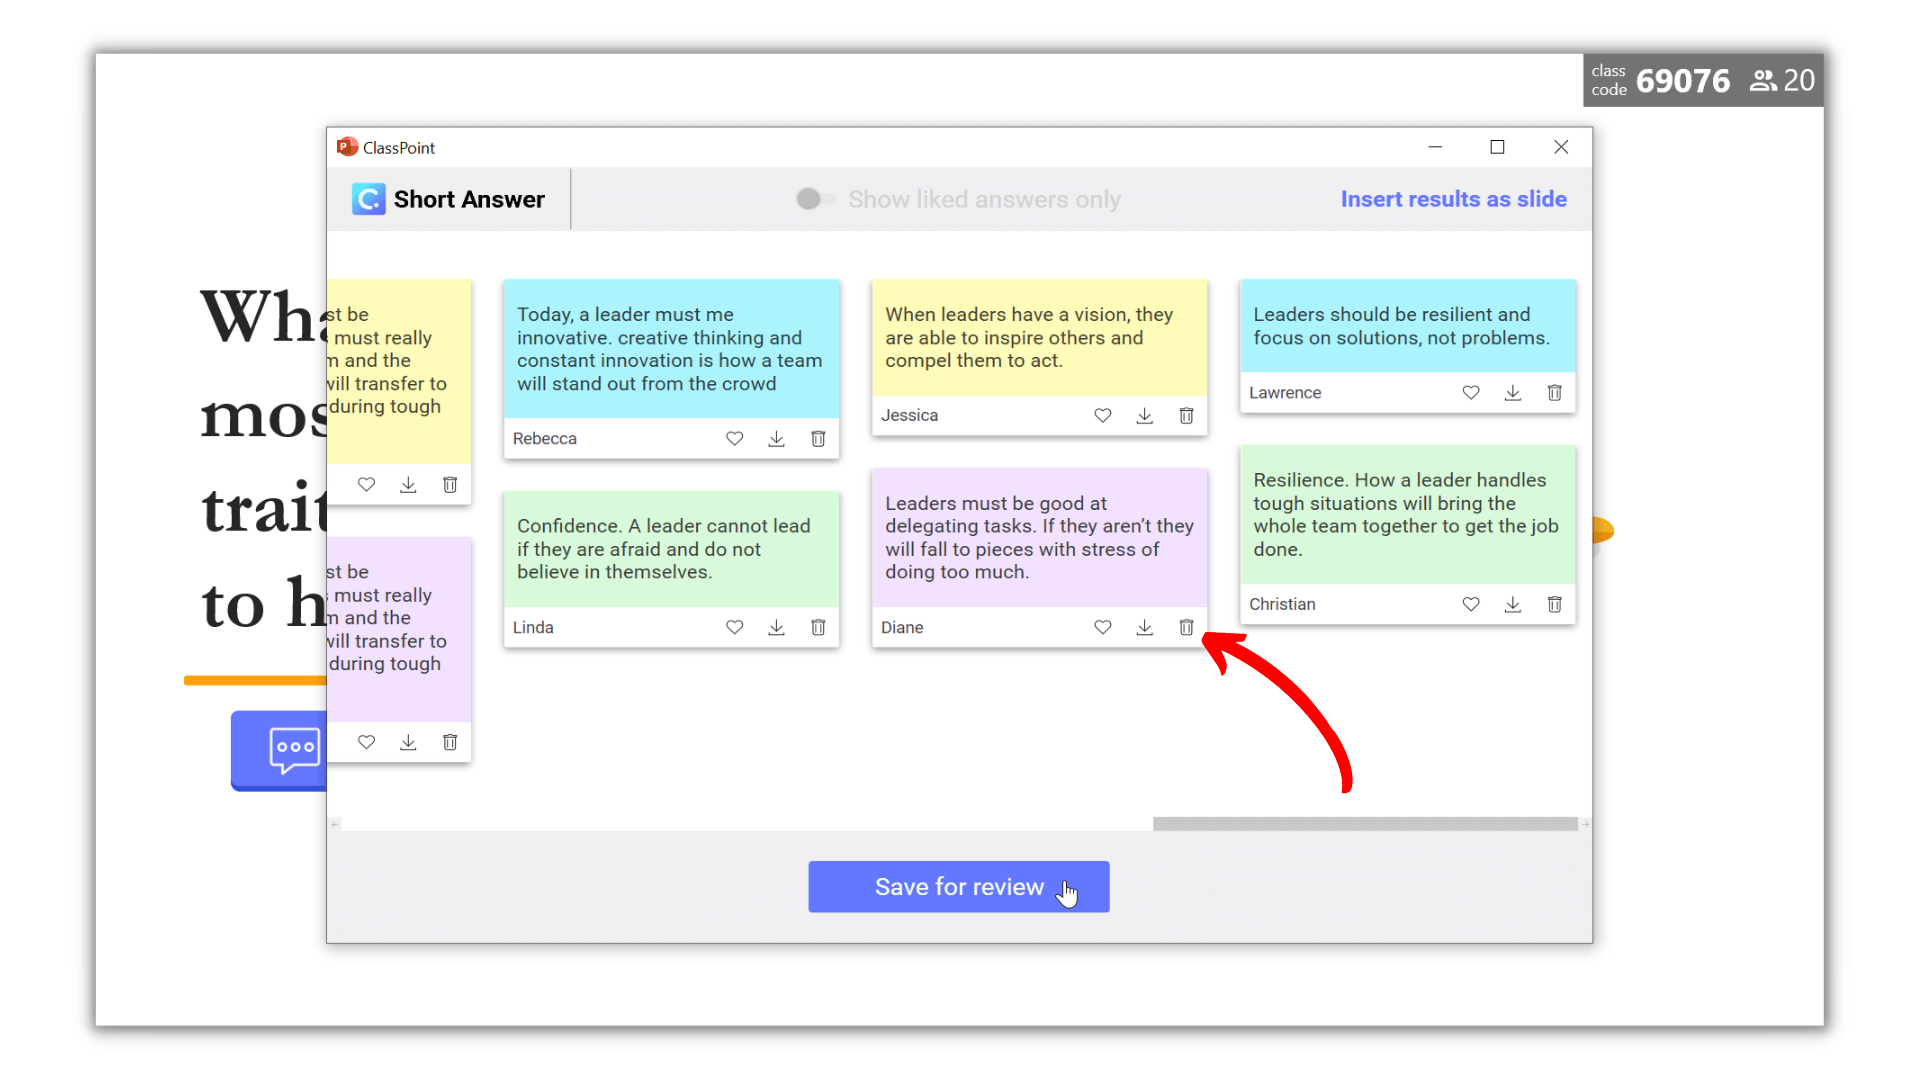
Task: Click the horizontal scrollbar thumb
Action: (1364, 824)
